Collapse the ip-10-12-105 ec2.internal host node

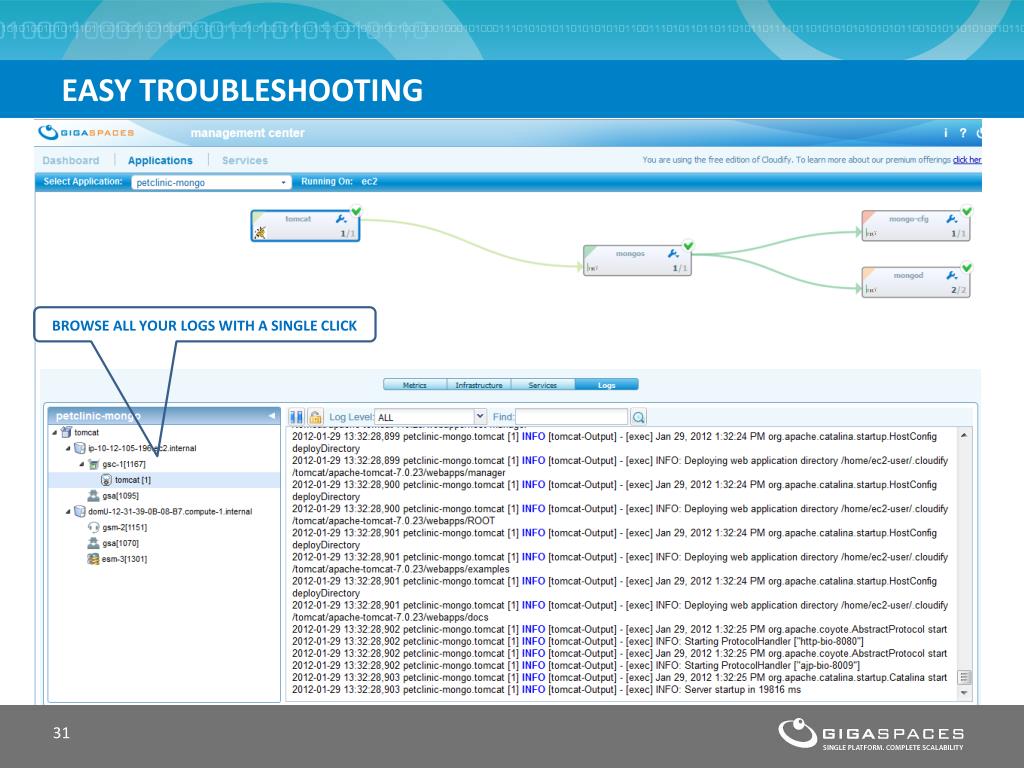[x=68, y=449]
